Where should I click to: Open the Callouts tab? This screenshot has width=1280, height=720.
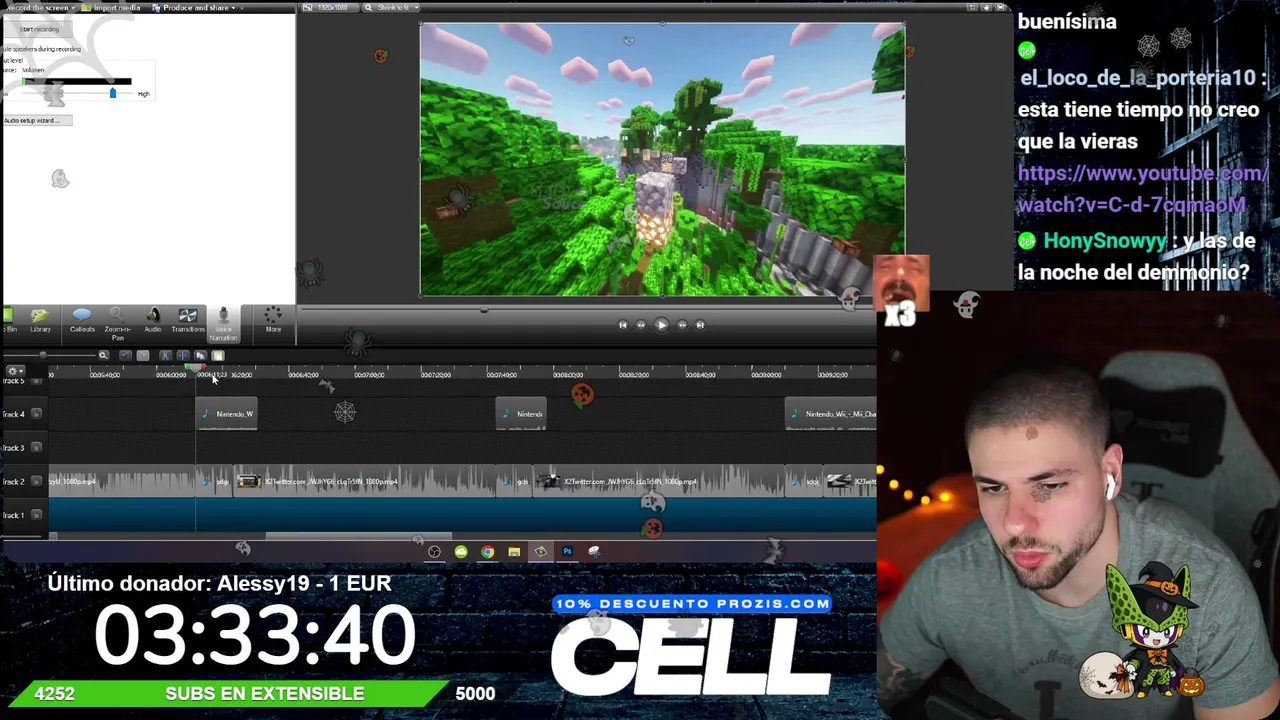pos(82,321)
